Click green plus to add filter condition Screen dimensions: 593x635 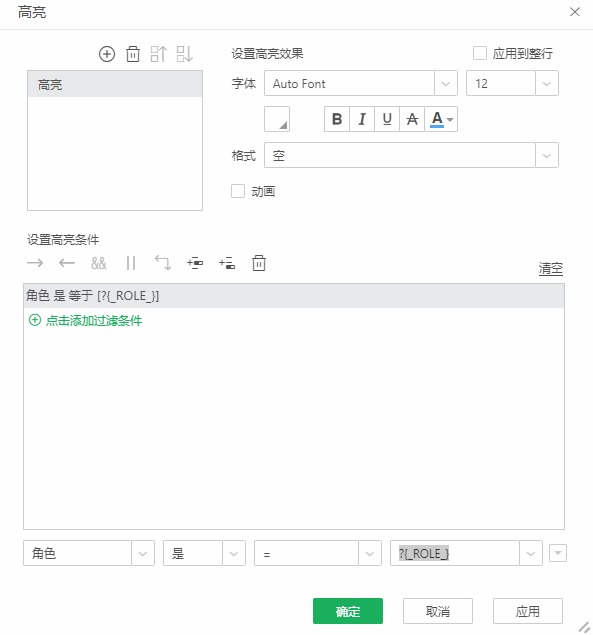coord(35,320)
